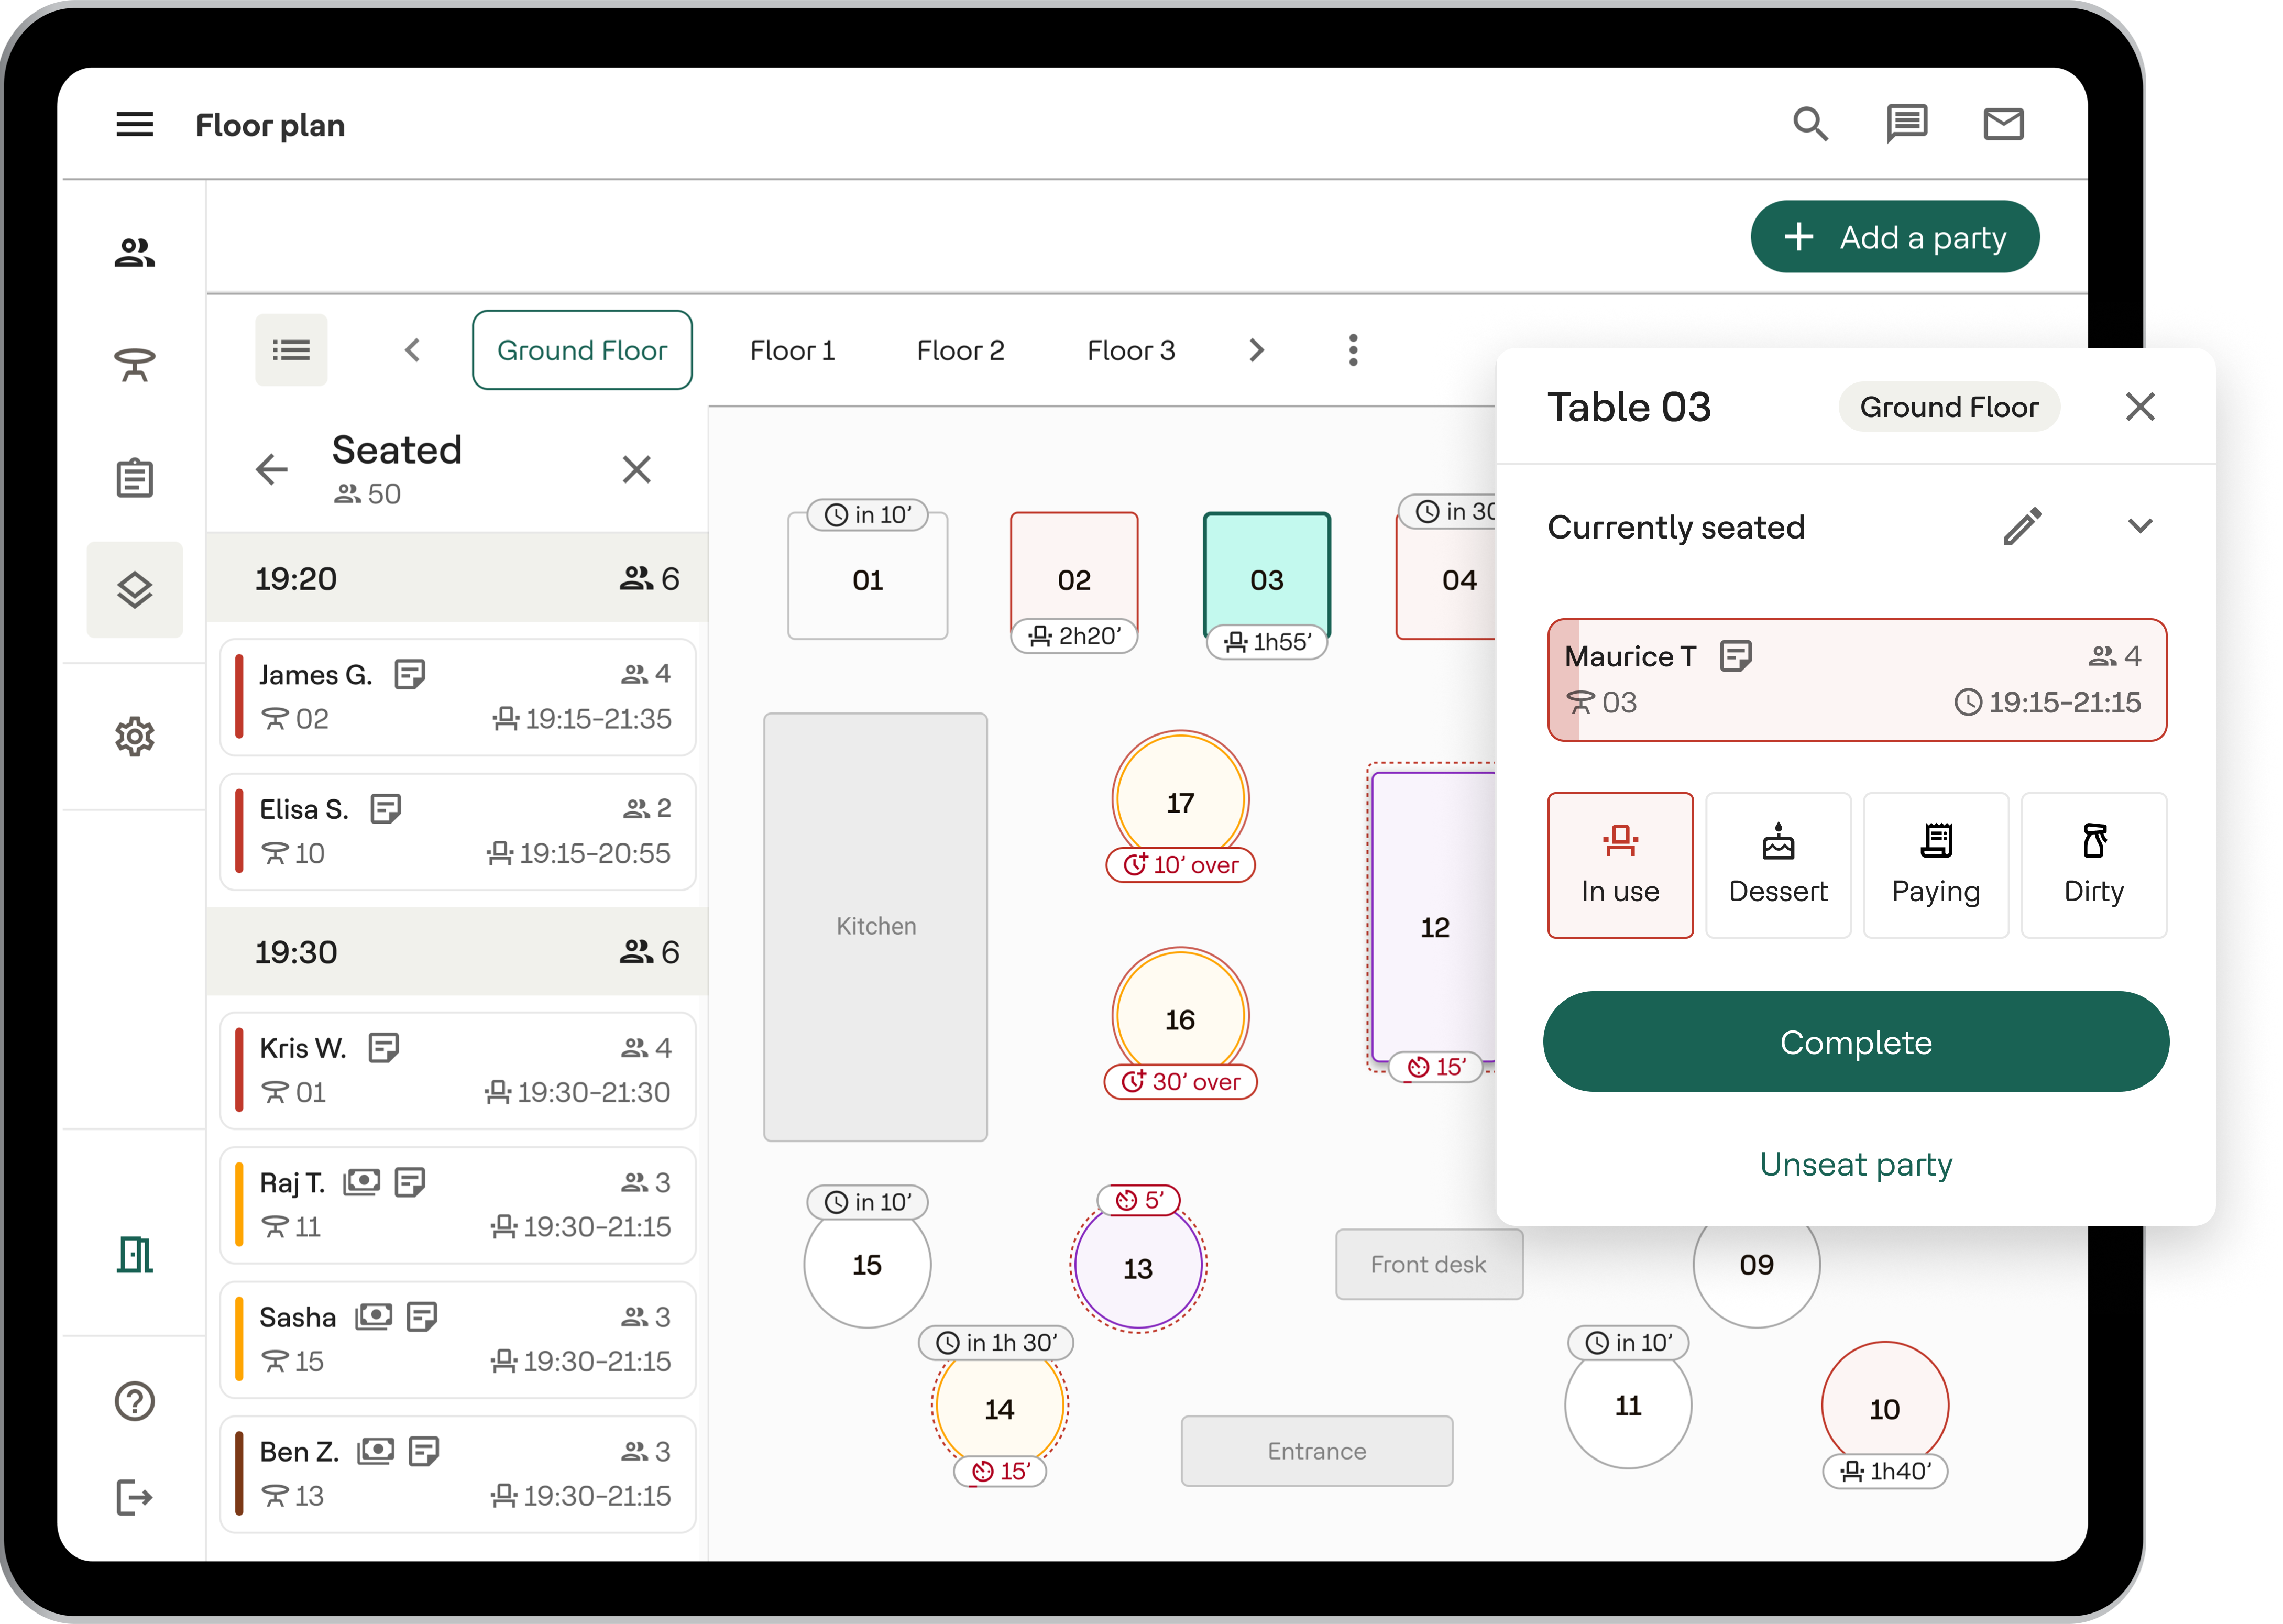This screenshot has height=1624, width=2283.
Task: Open the chat messages icon
Action: pyautogui.click(x=1908, y=124)
